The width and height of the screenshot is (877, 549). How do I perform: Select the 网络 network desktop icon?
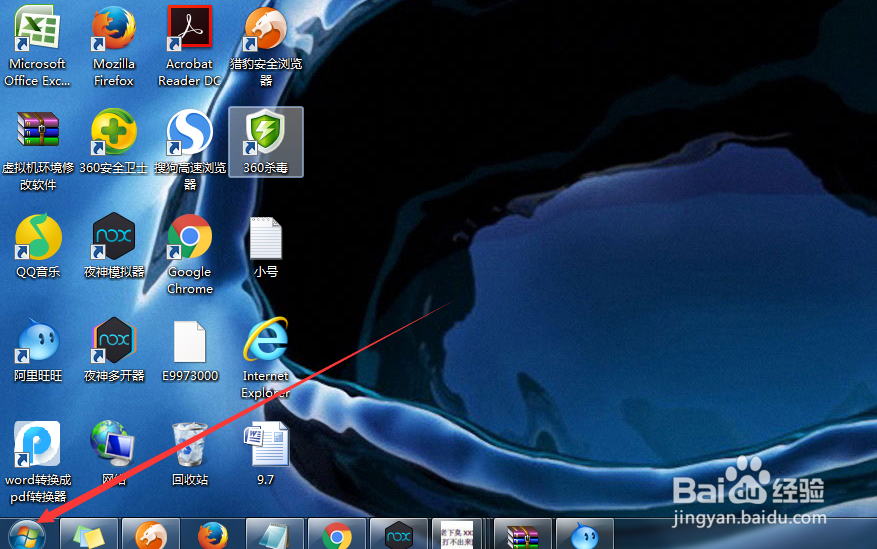(114, 454)
